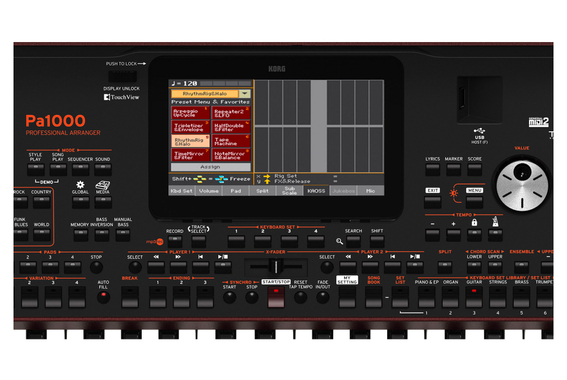The height and width of the screenshot is (380, 567).
Task: Open the Marker page button
Action: tap(453, 170)
